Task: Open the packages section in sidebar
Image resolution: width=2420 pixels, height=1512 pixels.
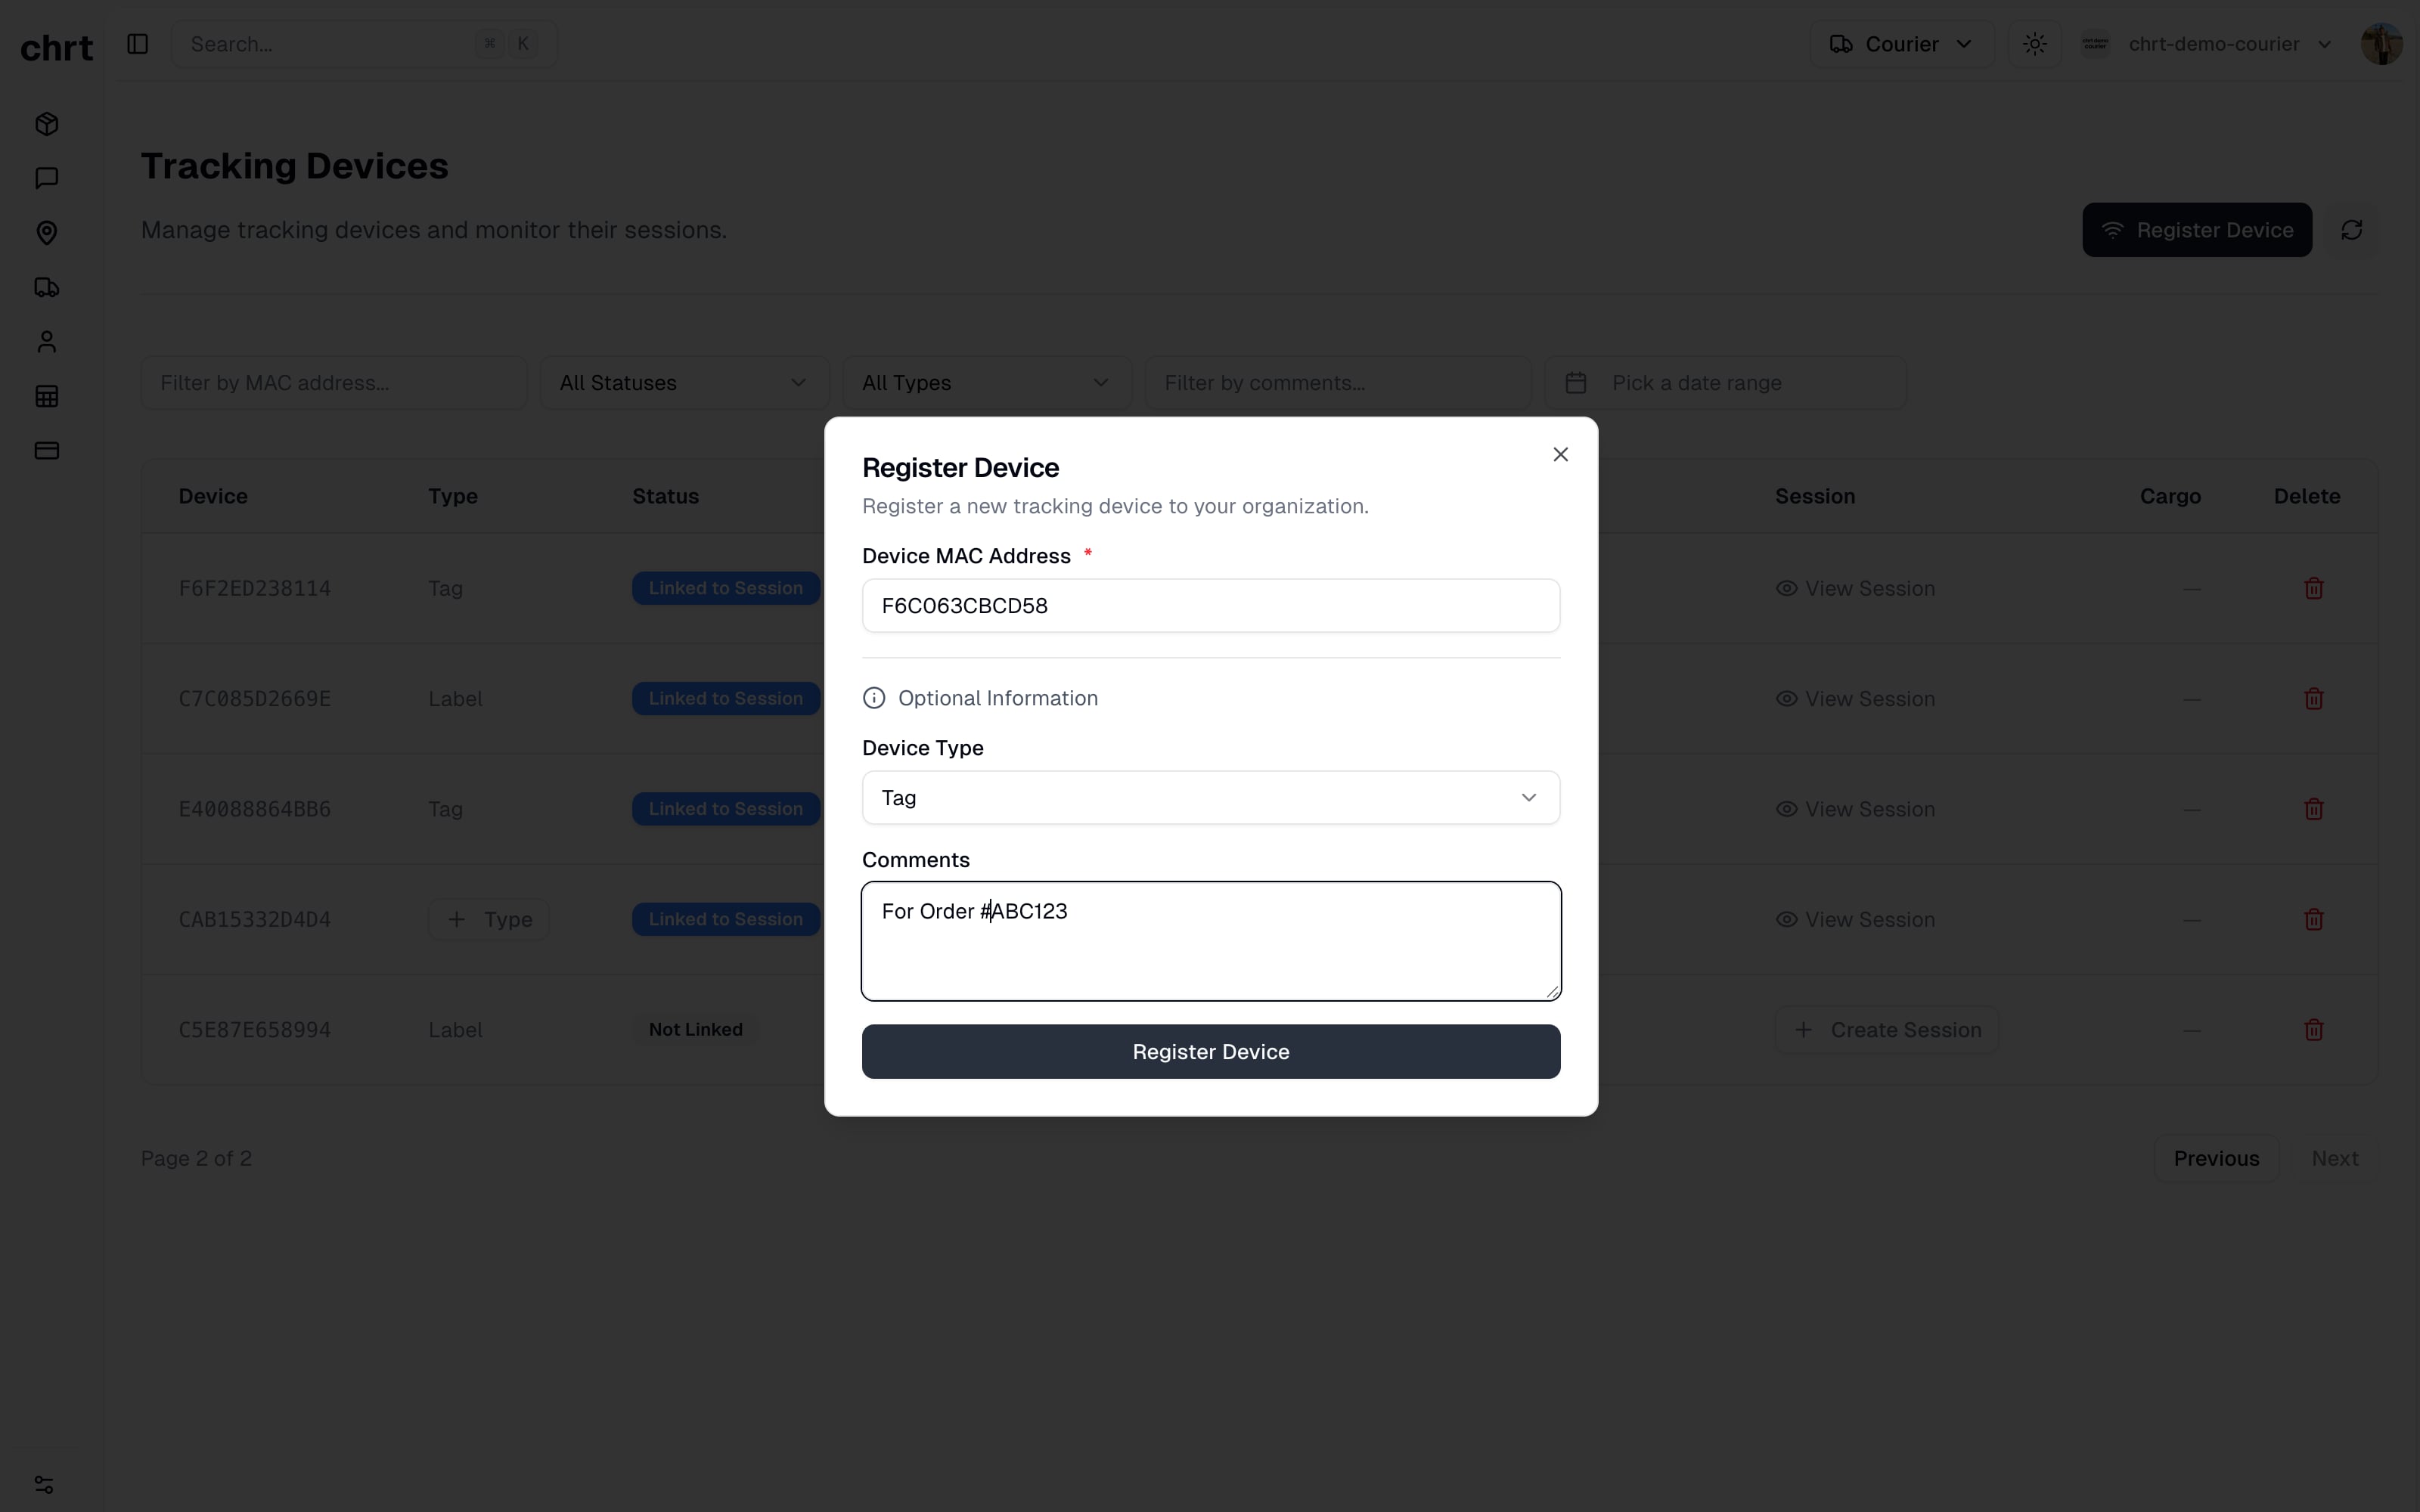Action: [46, 124]
